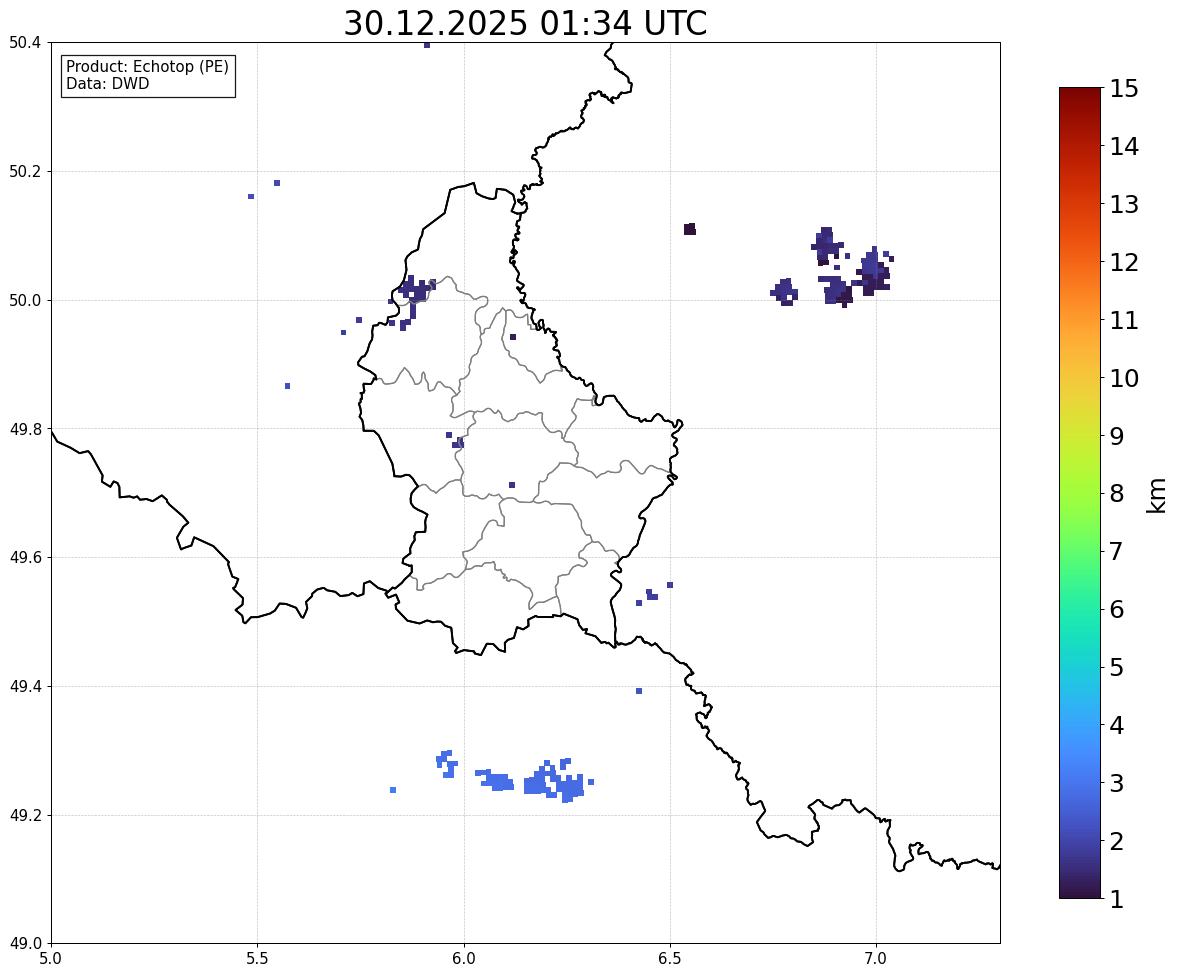This screenshot has height=976, width=1178.
Task: Click the vertical echotop colorbar
Action: pyautogui.click(x=1080, y=493)
